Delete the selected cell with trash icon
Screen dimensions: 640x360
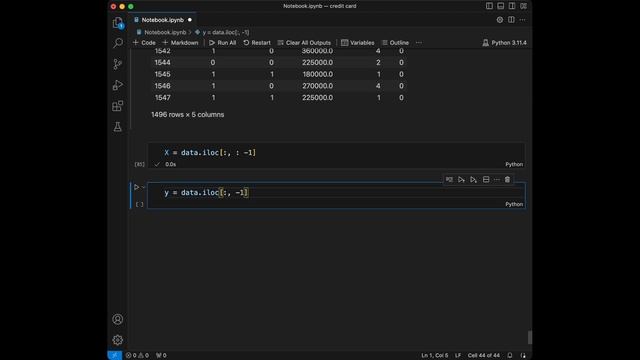click(507, 180)
